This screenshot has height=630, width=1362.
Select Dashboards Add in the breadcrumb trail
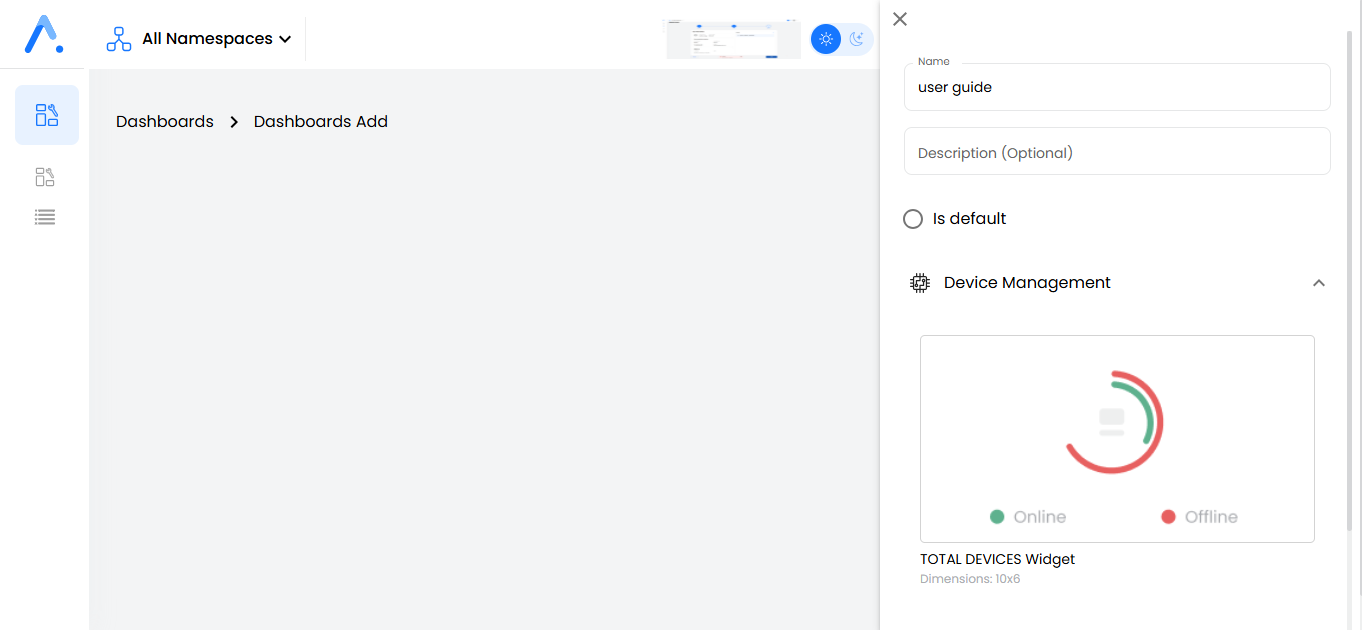320,121
